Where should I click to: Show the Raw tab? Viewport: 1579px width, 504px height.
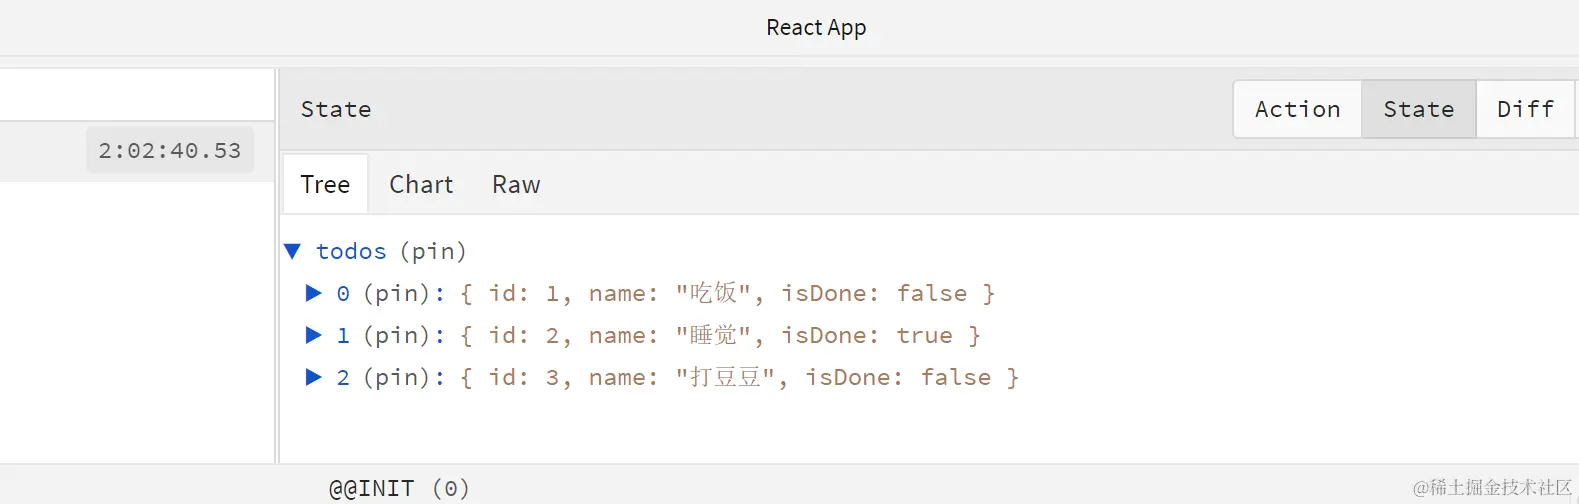click(516, 185)
